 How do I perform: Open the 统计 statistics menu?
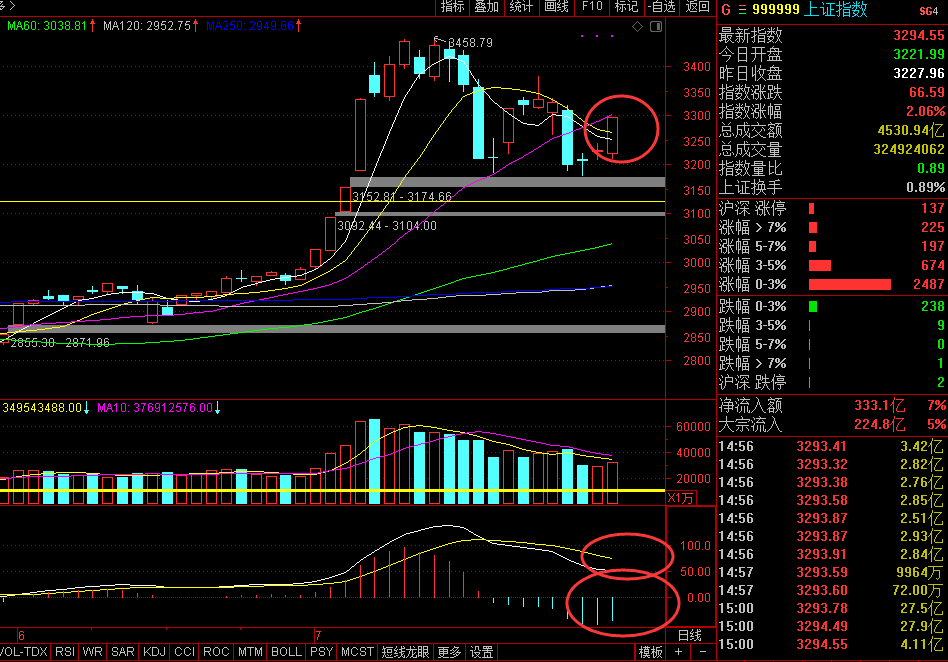(x=521, y=7)
